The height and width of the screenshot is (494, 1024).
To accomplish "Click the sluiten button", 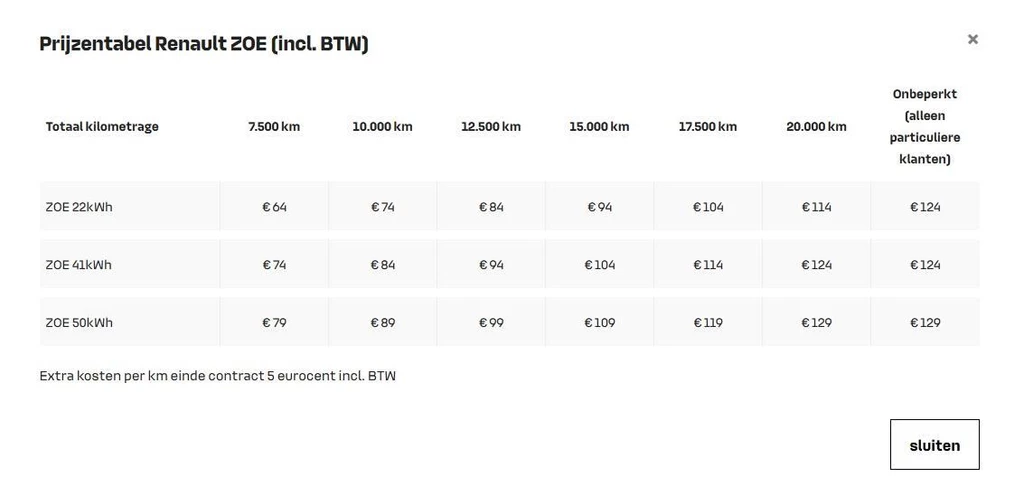I will tap(934, 445).
